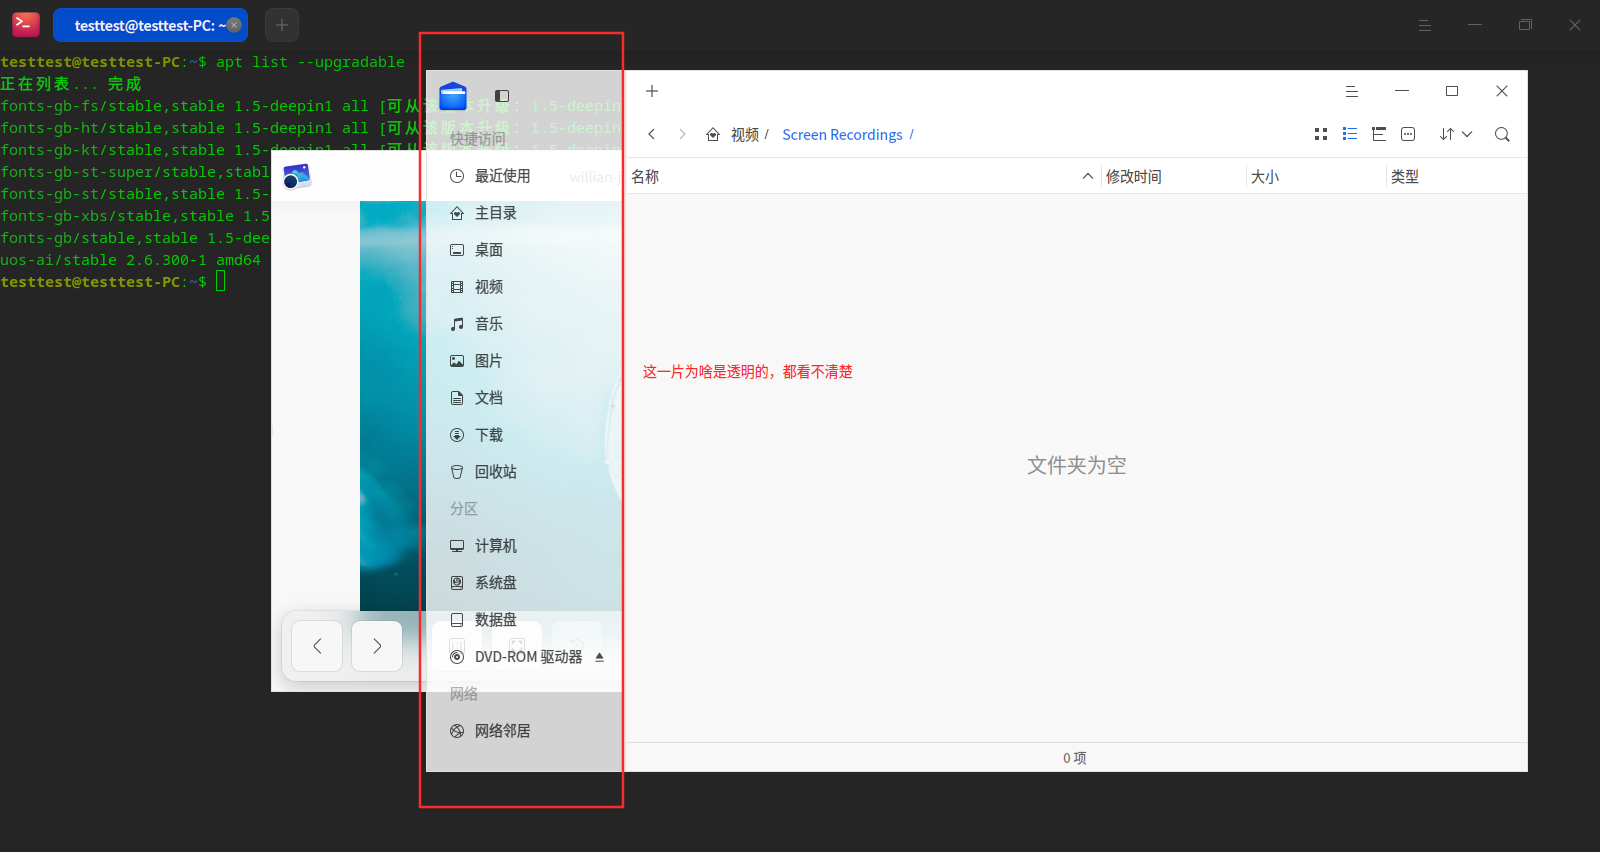This screenshot has width=1600, height=852.
Task: Eject the DVD-ROM drive
Action: pyautogui.click(x=600, y=657)
